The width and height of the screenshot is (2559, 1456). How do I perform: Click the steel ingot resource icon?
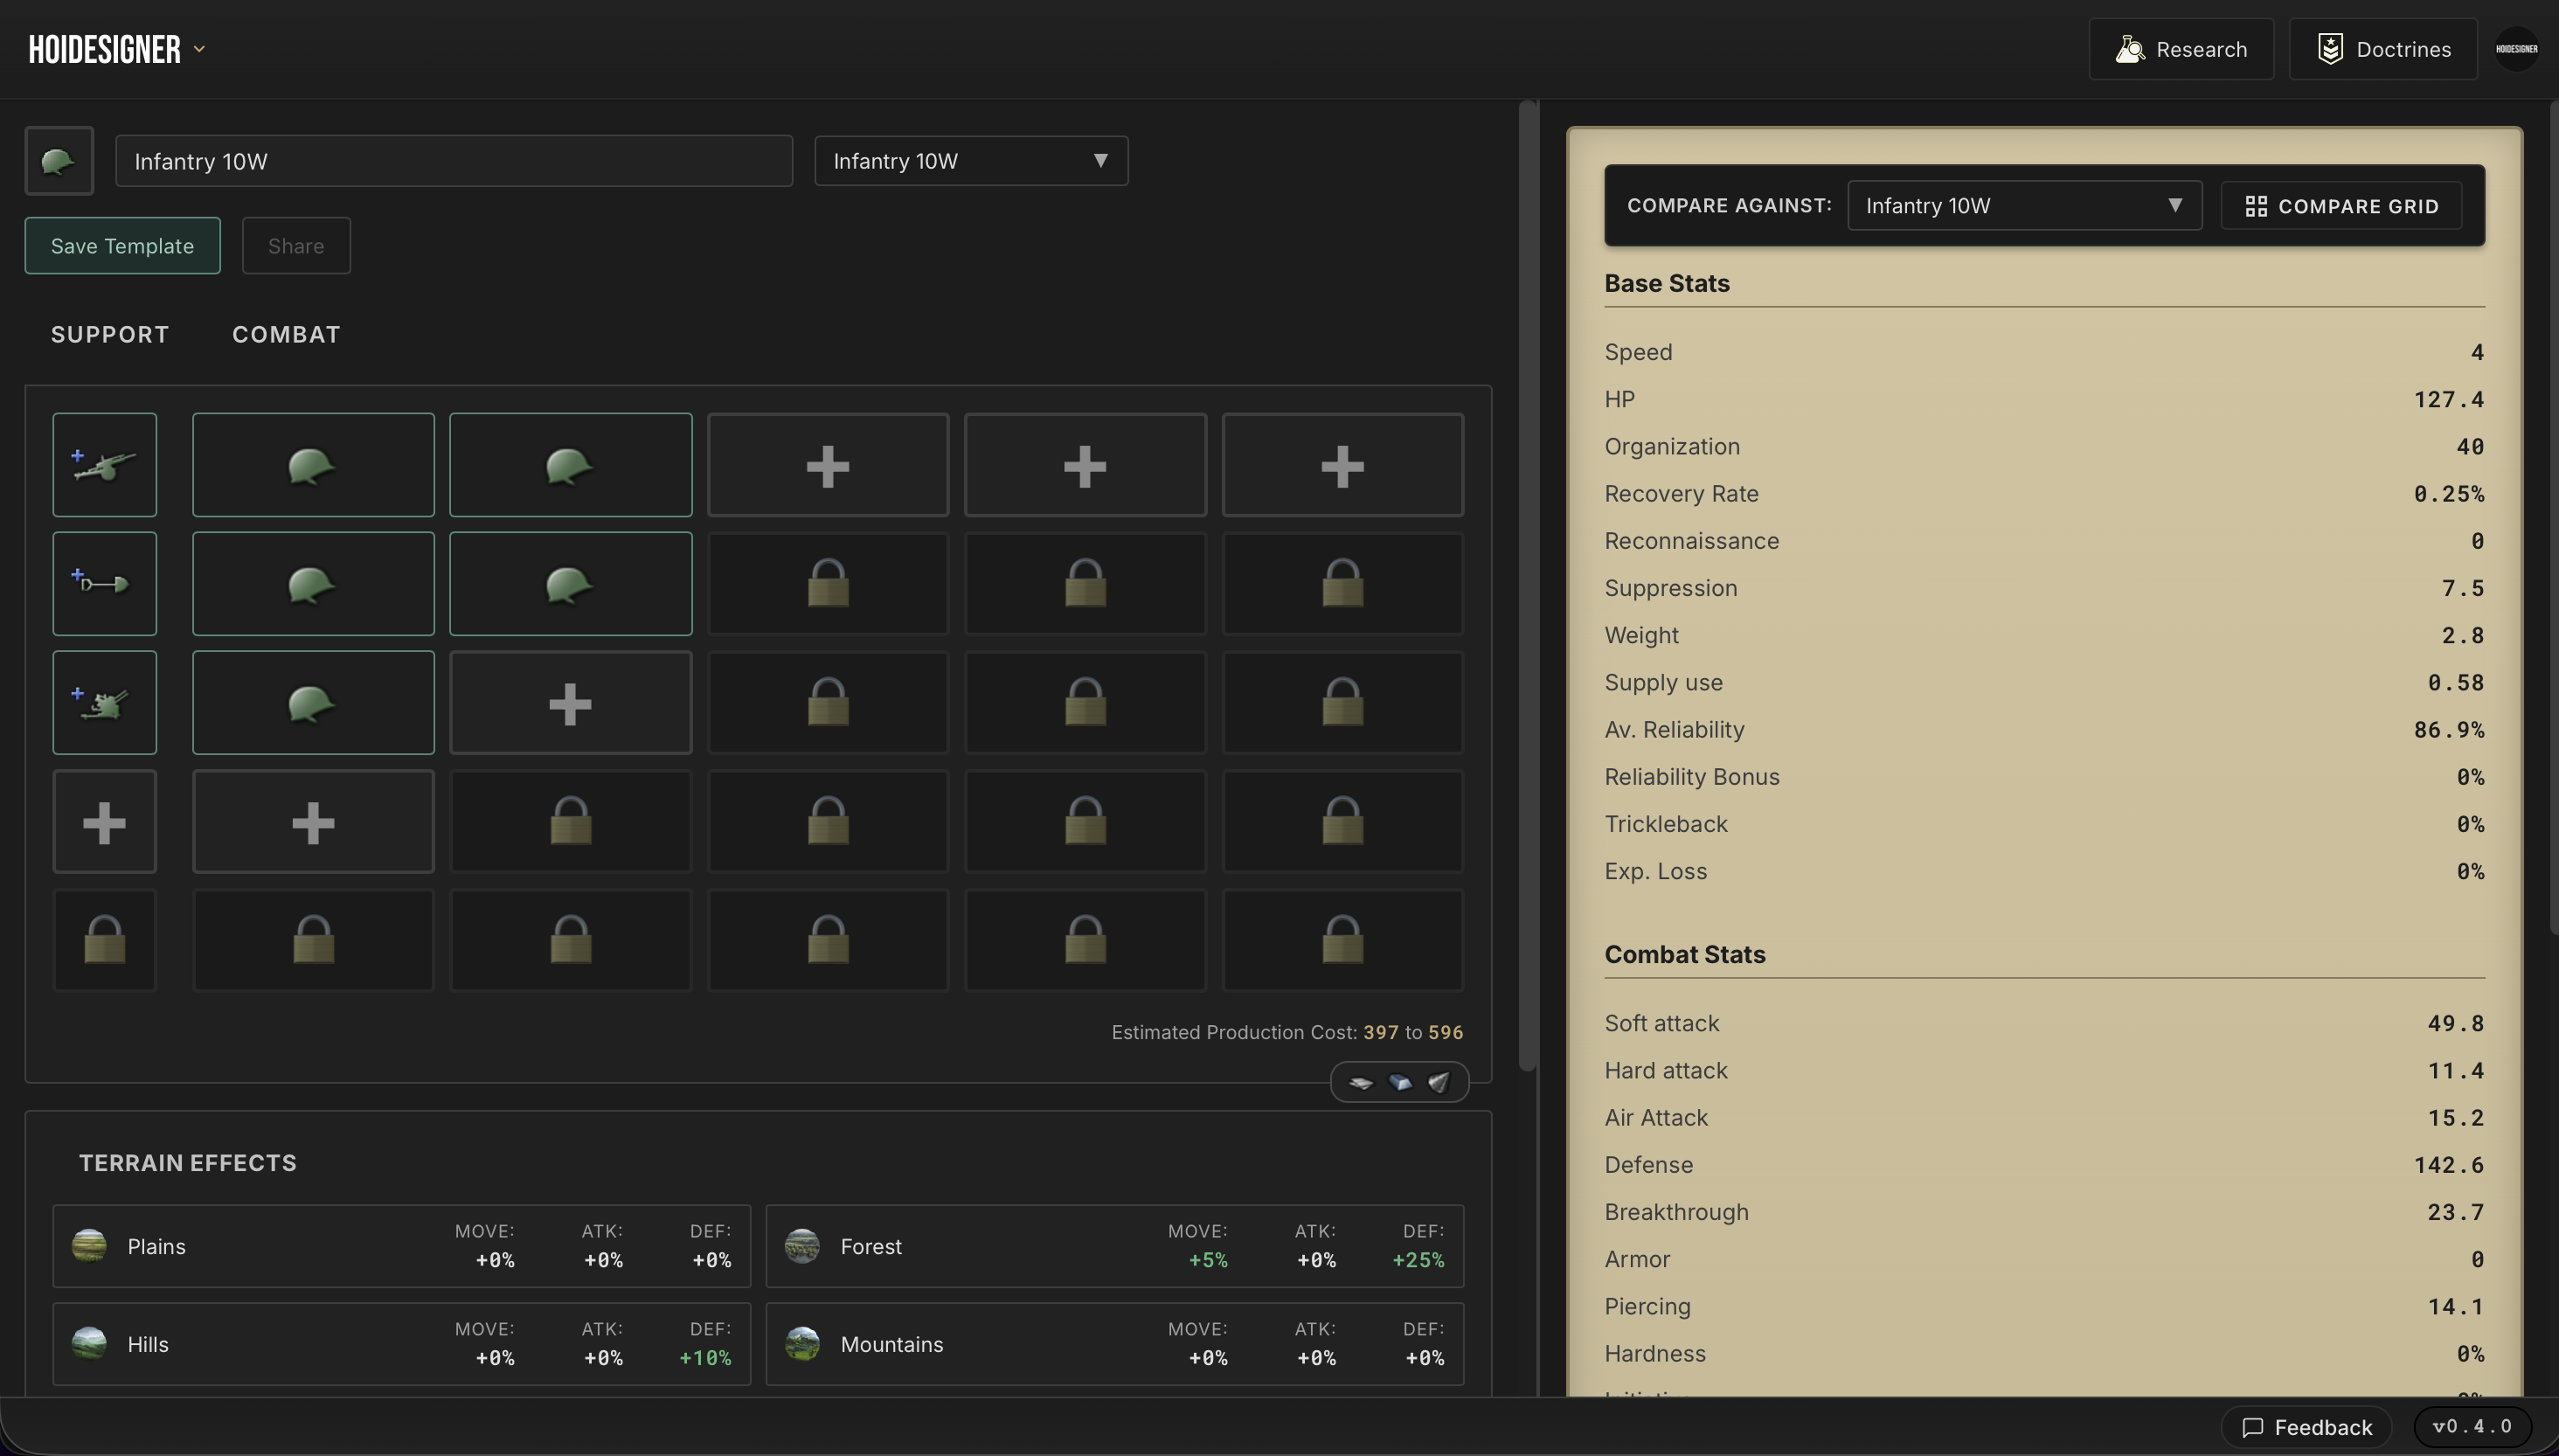pyautogui.click(x=1400, y=1082)
